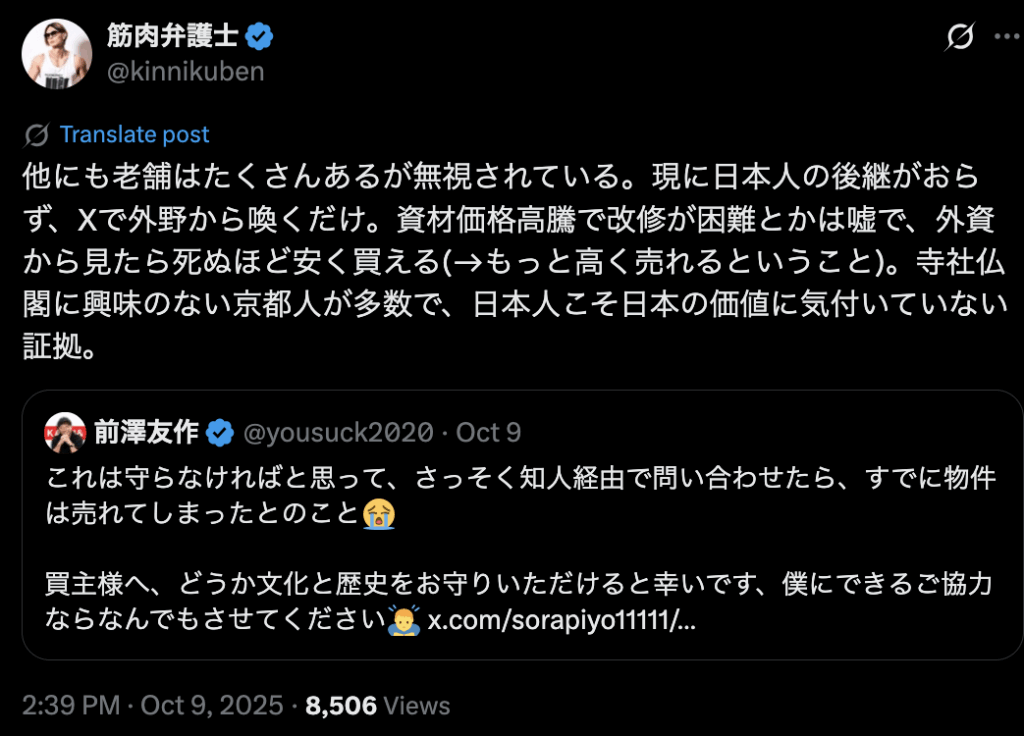Click 前澤友作's small avatar in quoted post

pyautogui.click(x=63, y=433)
